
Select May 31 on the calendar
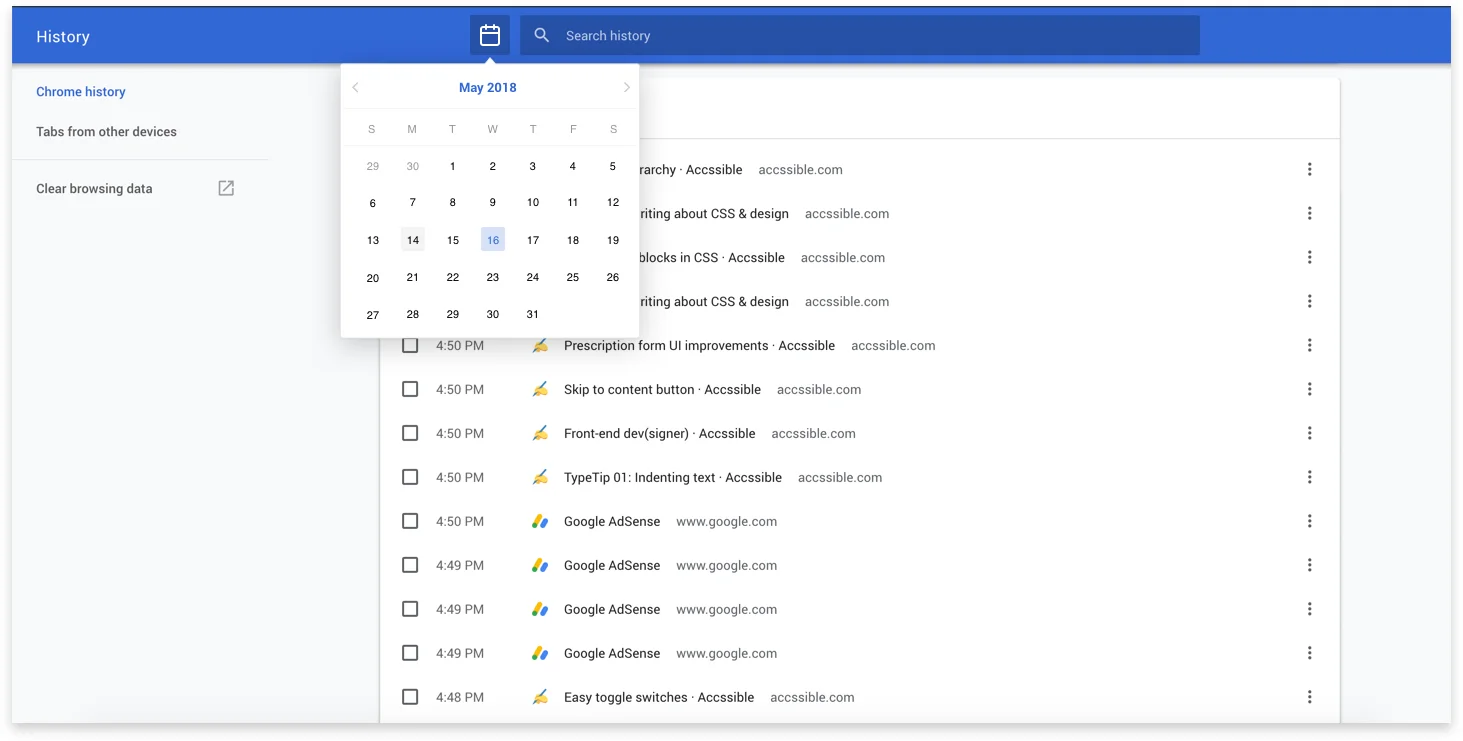click(x=532, y=314)
